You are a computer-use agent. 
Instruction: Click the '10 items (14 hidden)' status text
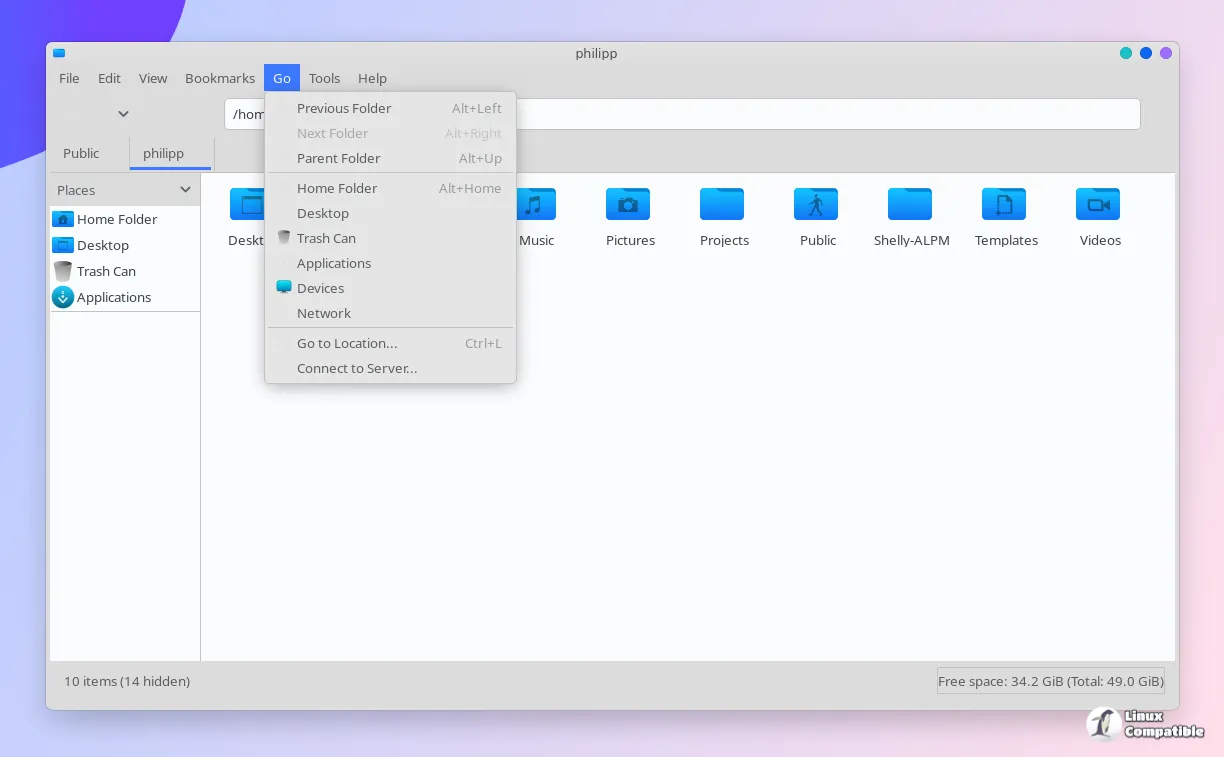click(127, 681)
